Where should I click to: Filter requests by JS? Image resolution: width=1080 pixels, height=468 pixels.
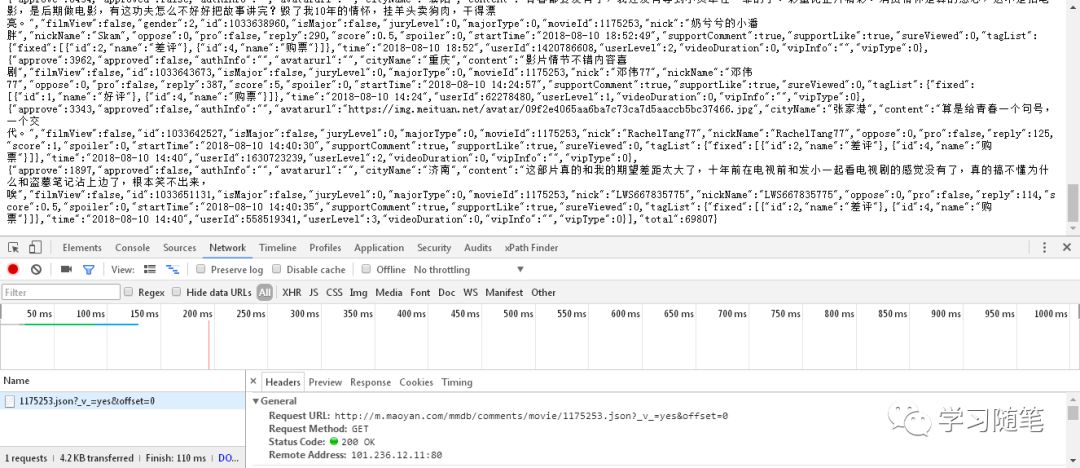point(313,292)
